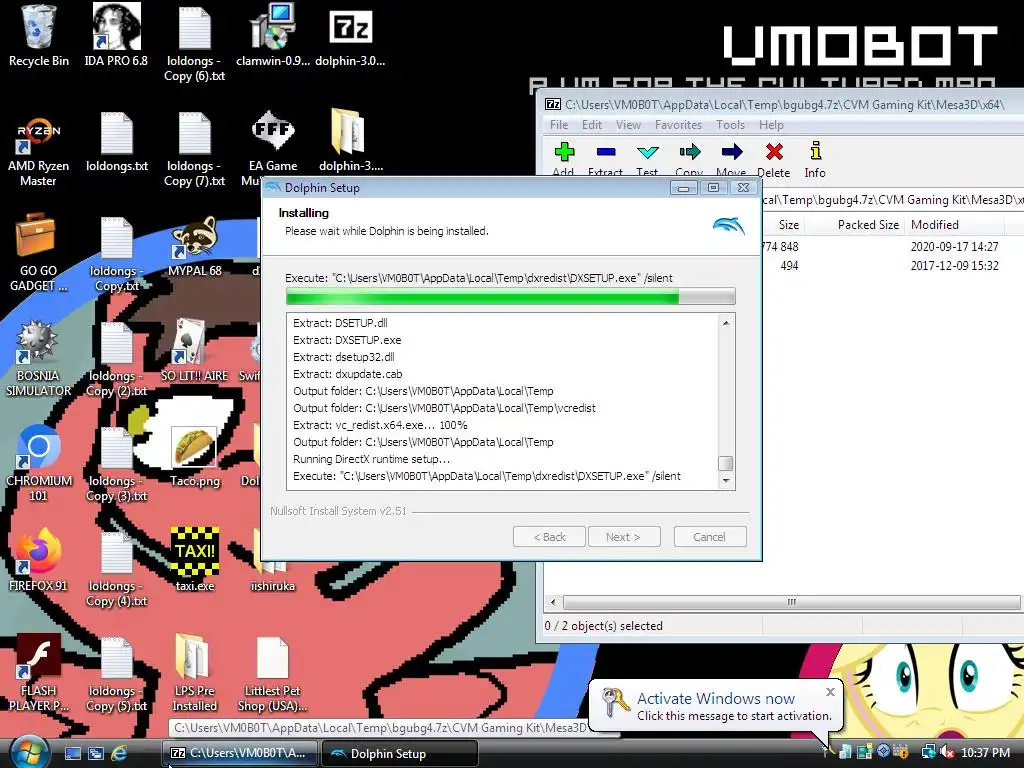
Task: Select the FIREFOX 91 shortcut
Action: point(39,560)
